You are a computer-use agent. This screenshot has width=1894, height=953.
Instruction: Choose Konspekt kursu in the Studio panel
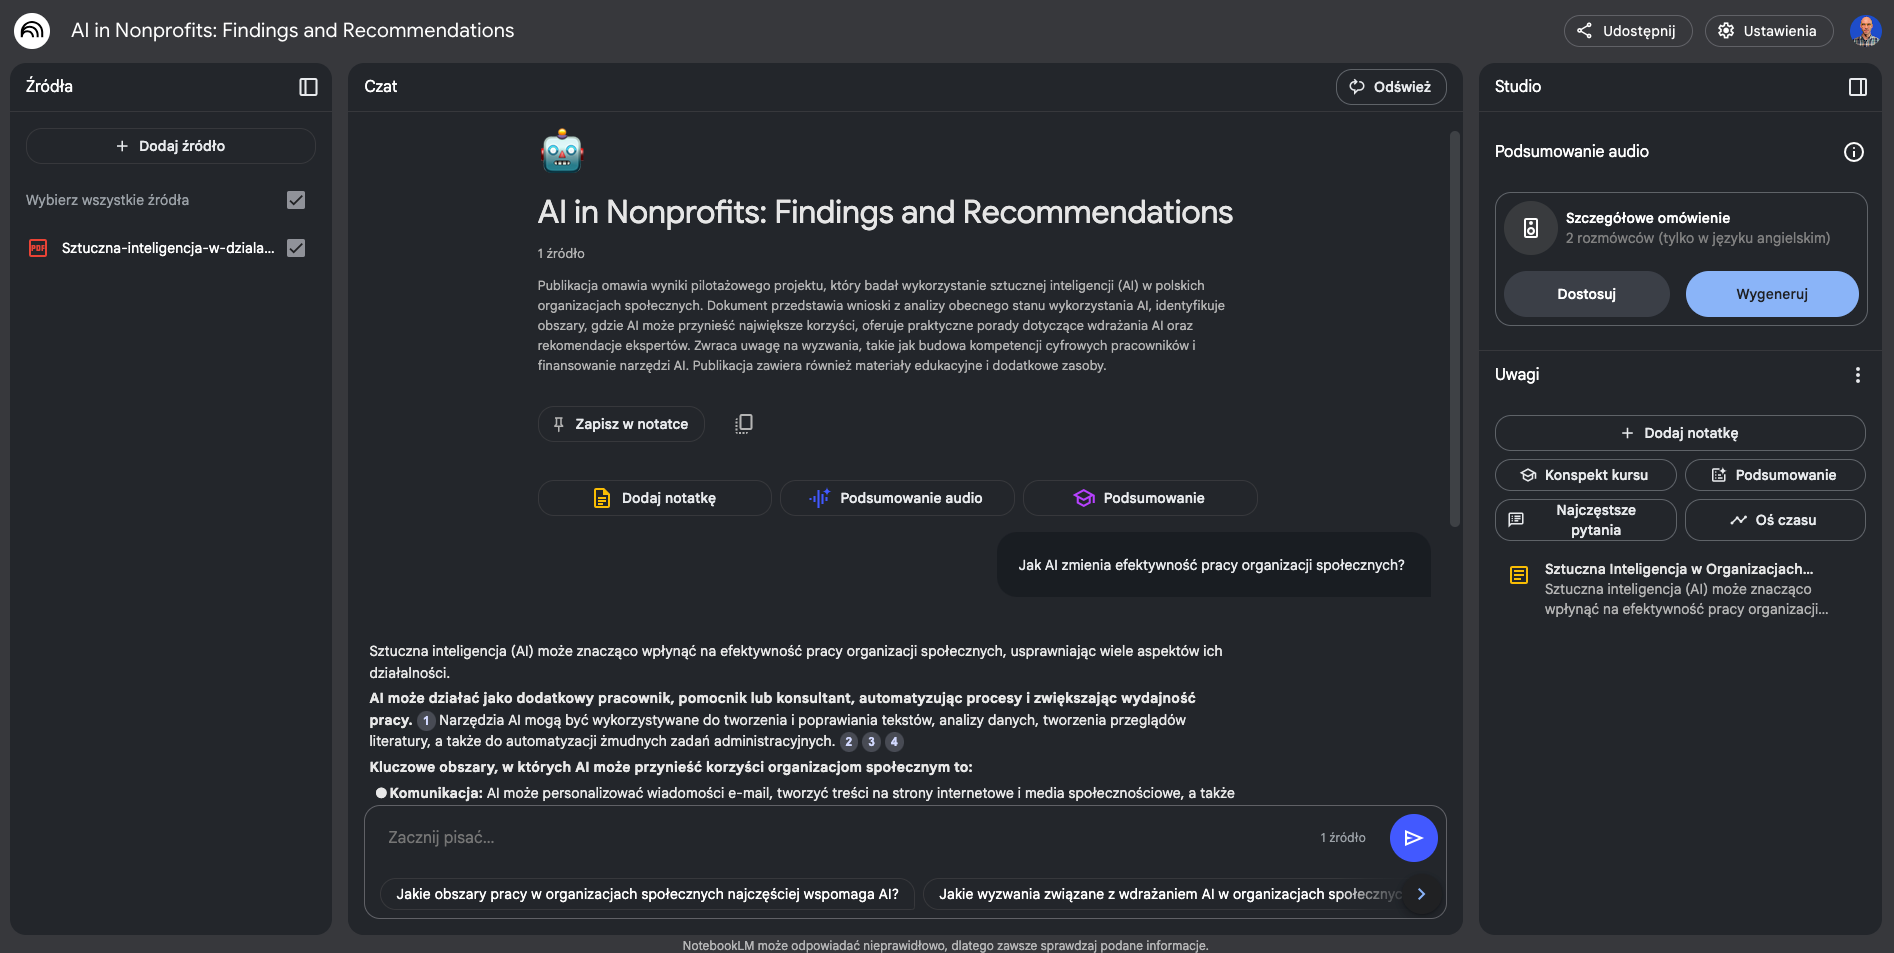click(x=1585, y=475)
